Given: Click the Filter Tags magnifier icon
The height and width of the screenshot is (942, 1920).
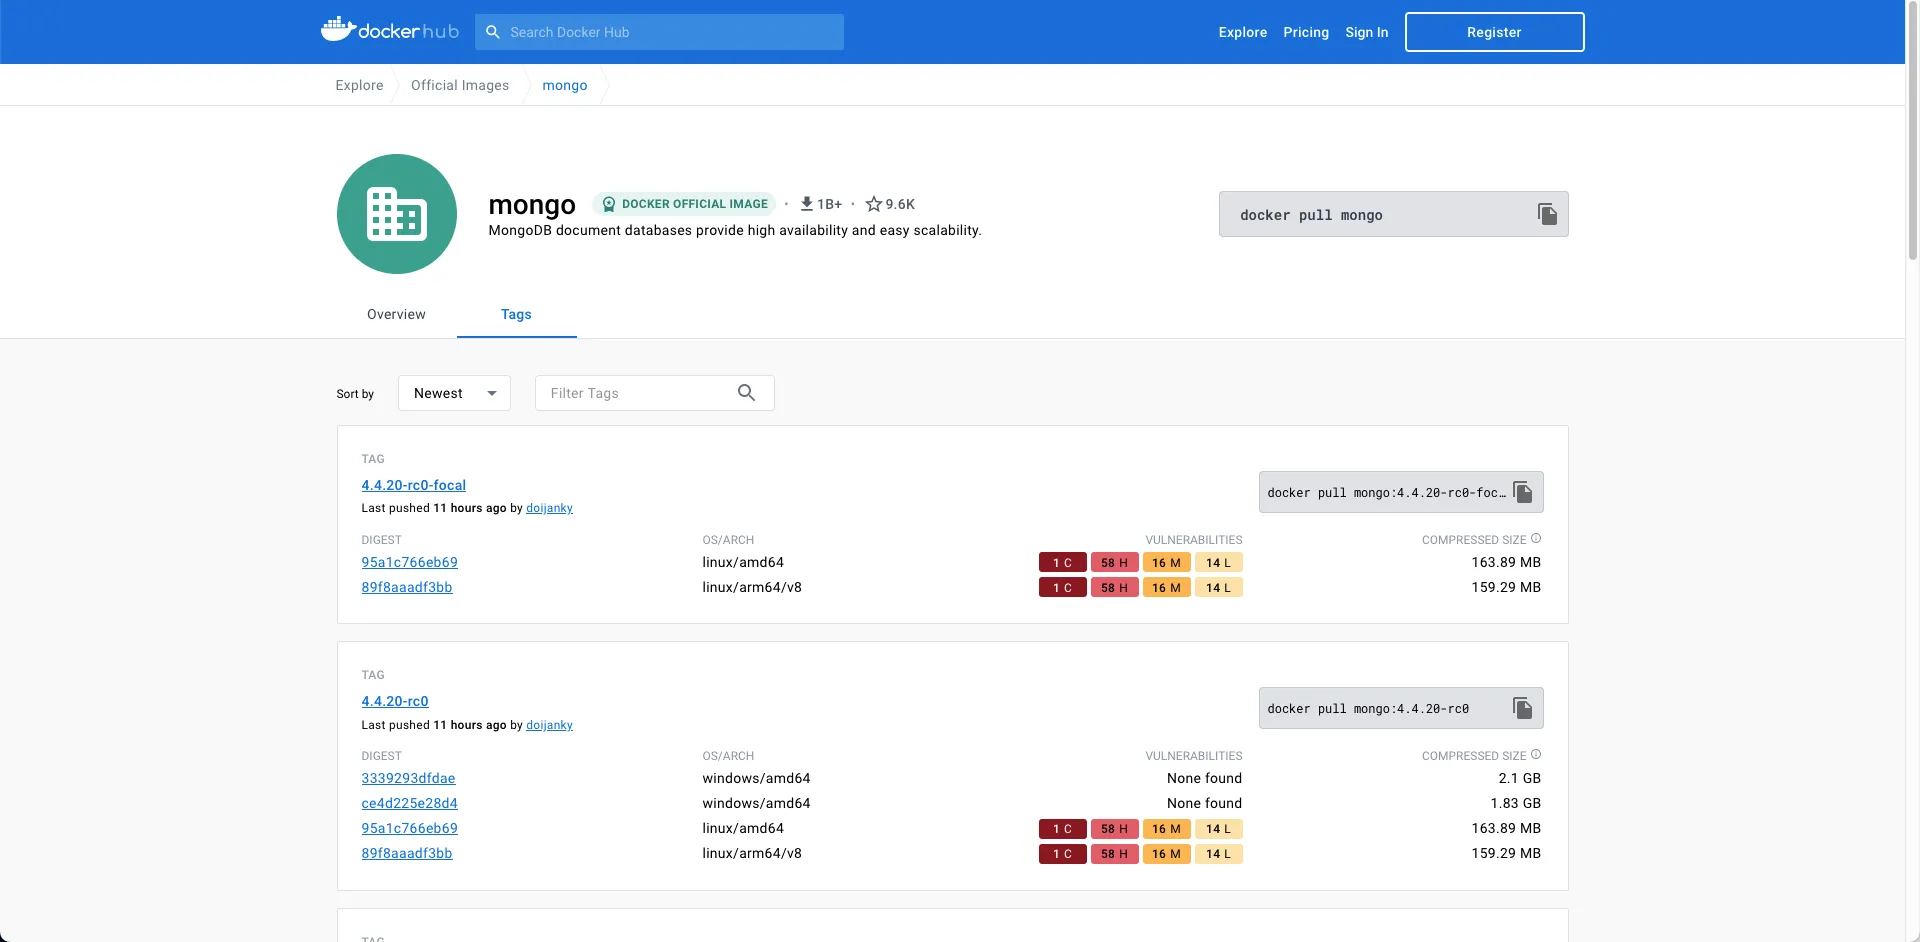Looking at the screenshot, I should coord(746,393).
